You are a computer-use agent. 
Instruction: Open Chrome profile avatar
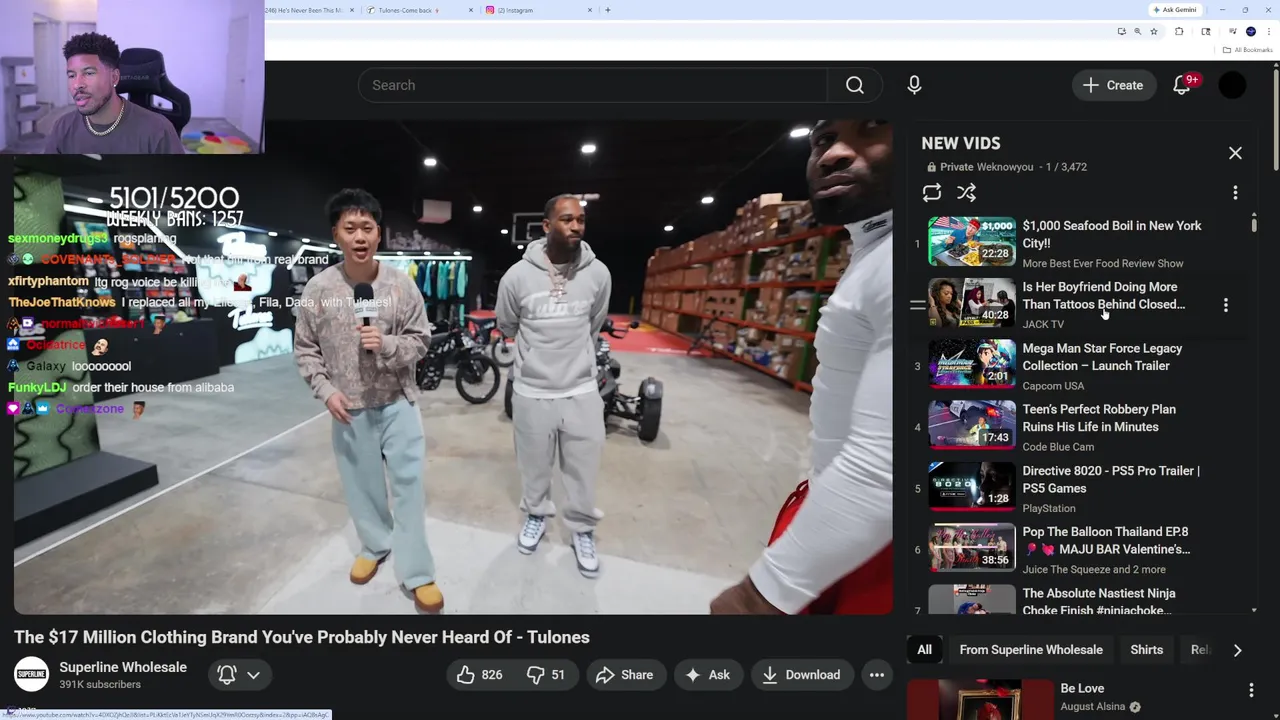(x=1251, y=32)
